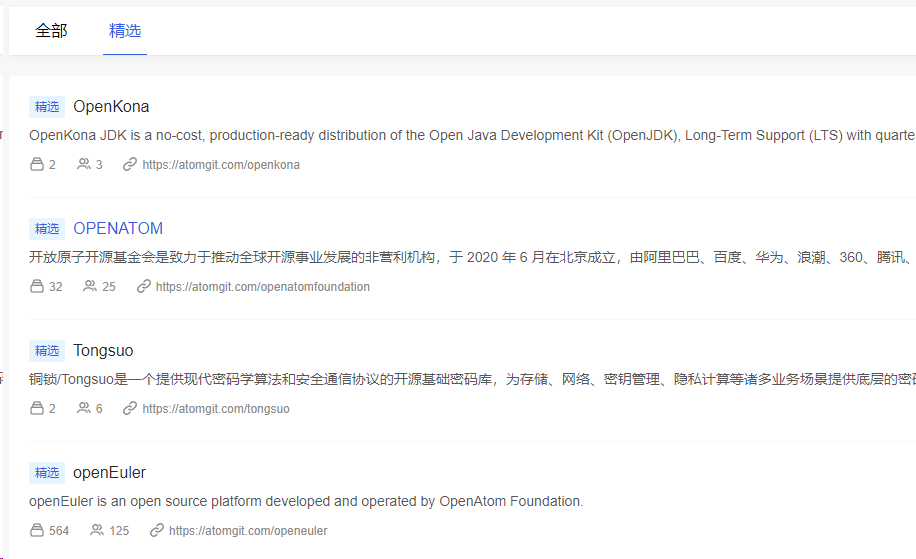This screenshot has width=916, height=559.
Task: Open the OpenKona organization title
Action: tap(111, 106)
